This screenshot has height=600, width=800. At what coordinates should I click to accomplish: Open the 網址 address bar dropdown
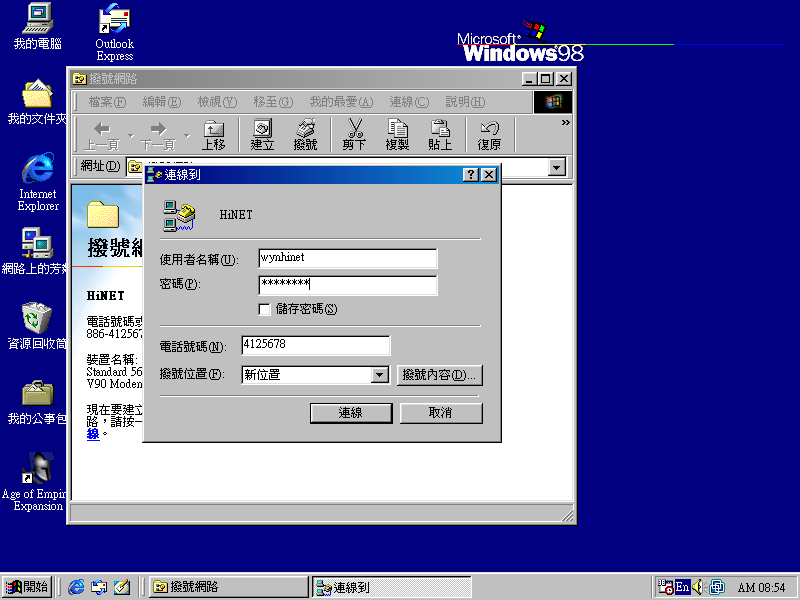(x=557, y=167)
